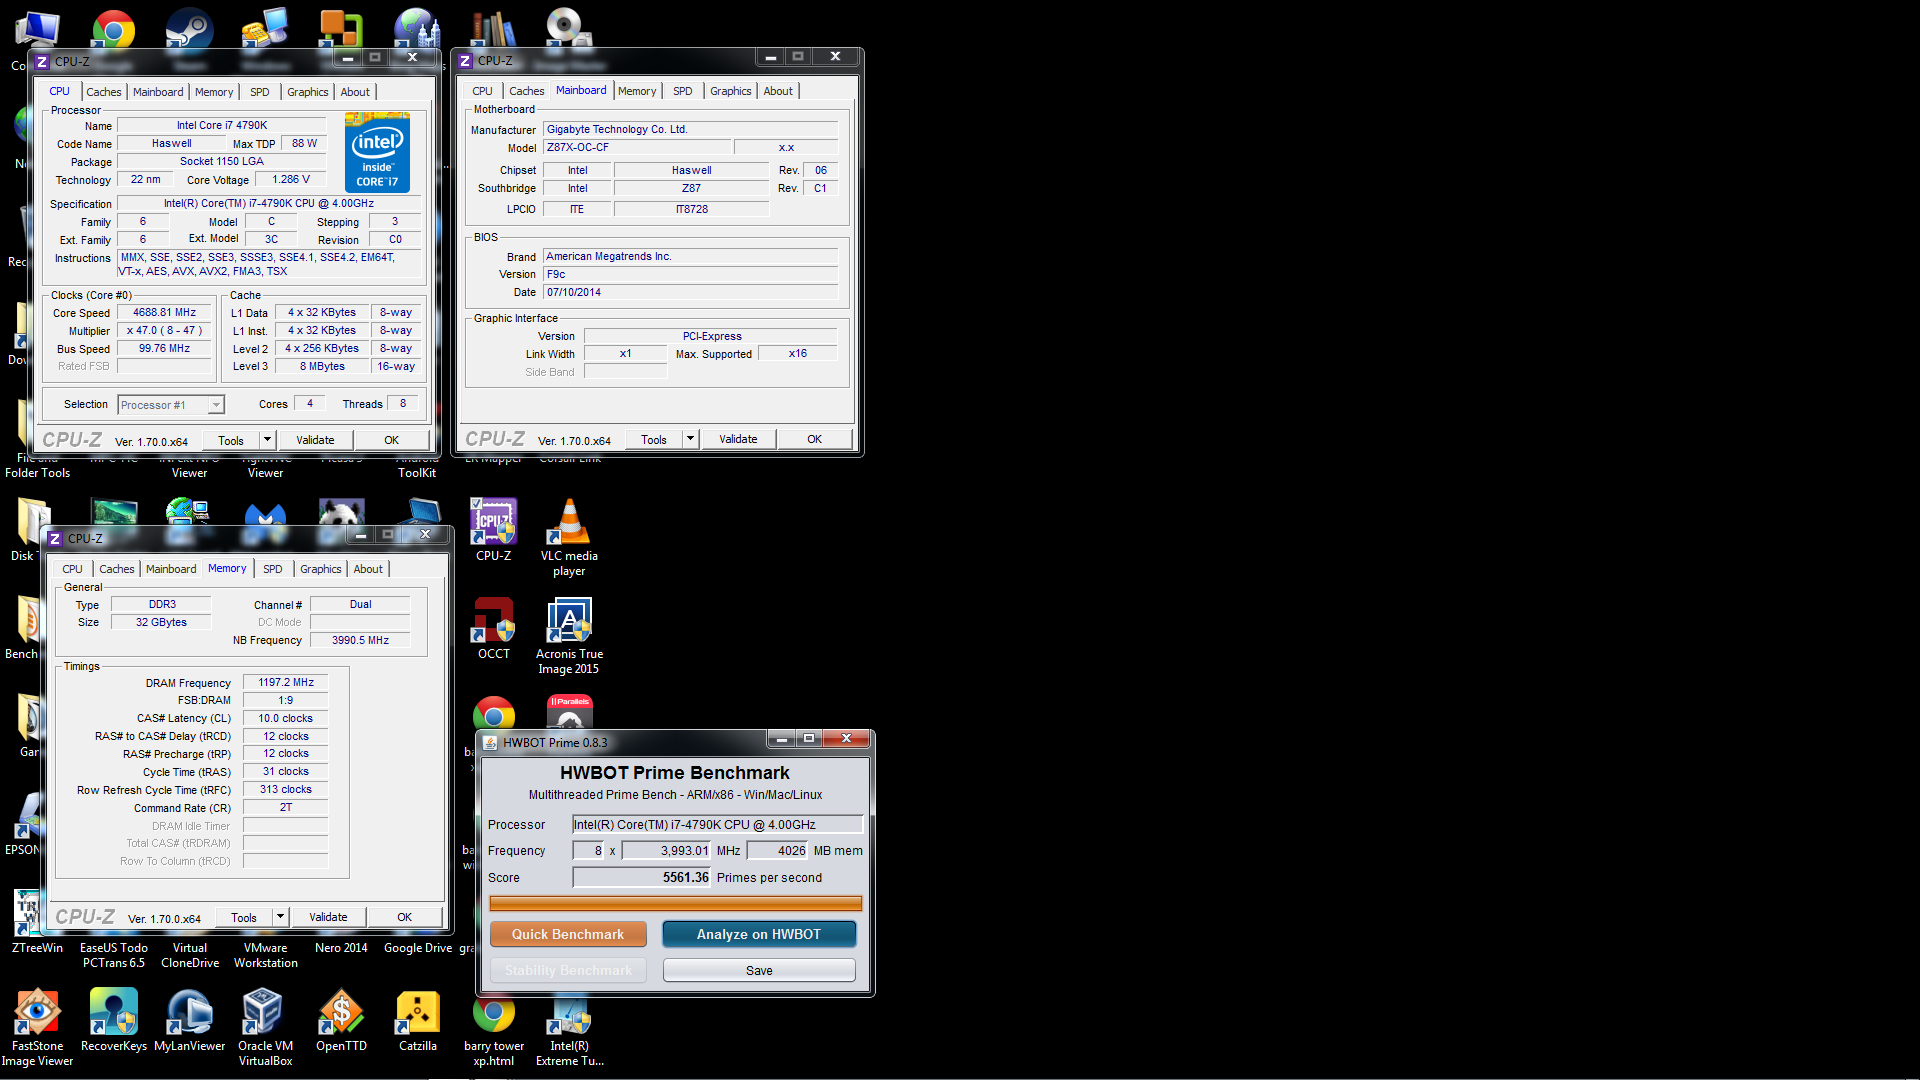Click the 3,993.01 MHz frequency field

click(x=666, y=850)
